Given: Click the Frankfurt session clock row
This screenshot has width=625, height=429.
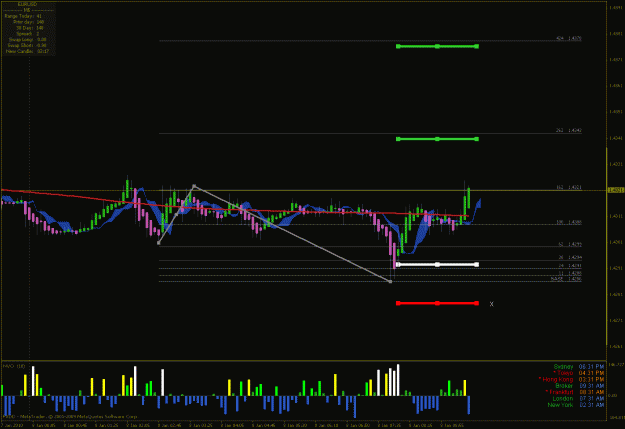Looking at the screenshot, I should click(x=575, y=392).
